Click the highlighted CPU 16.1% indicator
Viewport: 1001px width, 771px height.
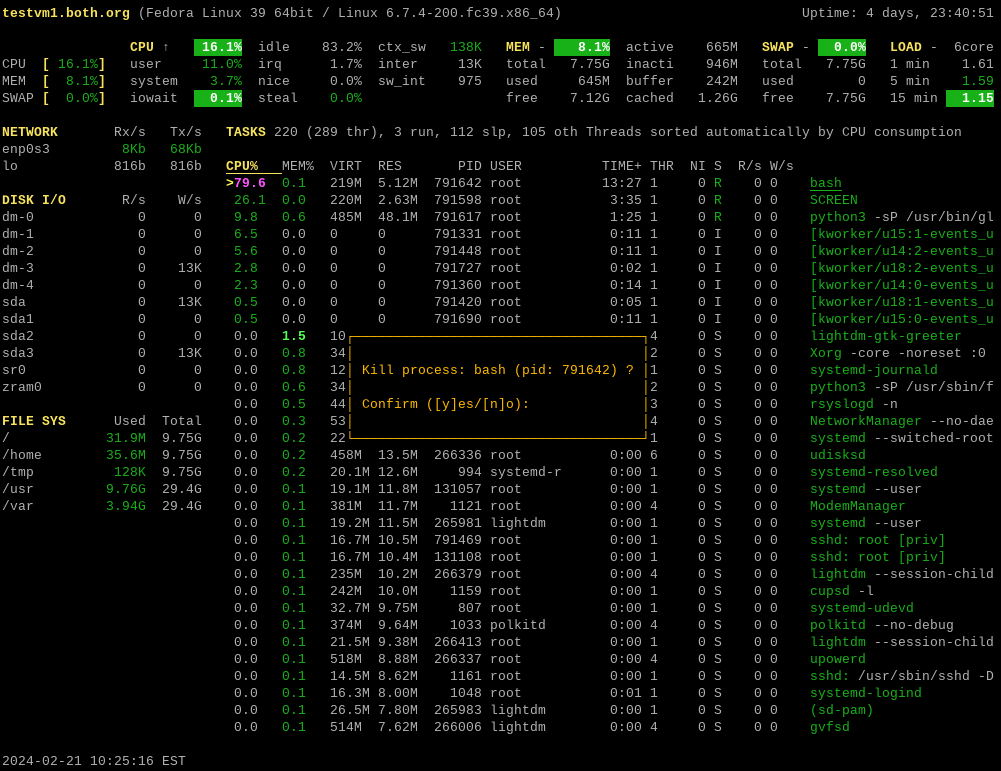[x=218, y=47]
